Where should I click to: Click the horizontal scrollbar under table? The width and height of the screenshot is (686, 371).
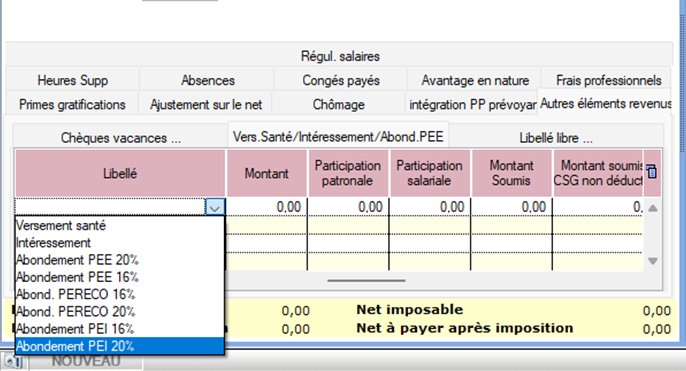366,280
